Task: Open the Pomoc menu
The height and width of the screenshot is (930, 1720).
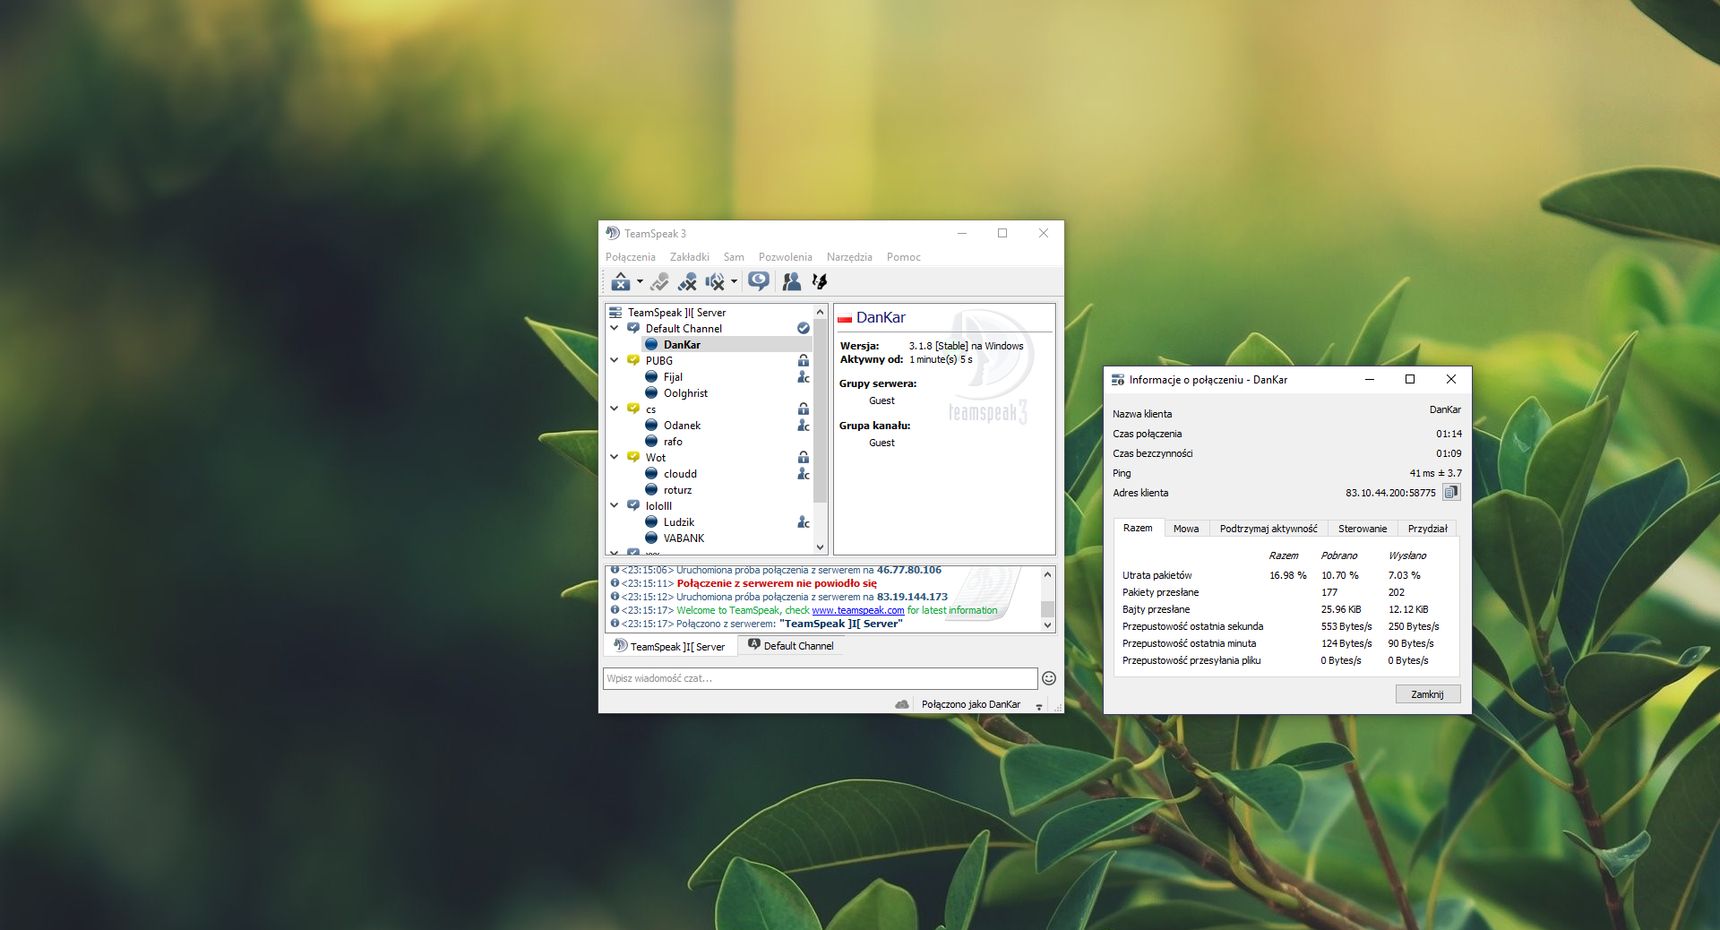Action: [x=903, y=257]
